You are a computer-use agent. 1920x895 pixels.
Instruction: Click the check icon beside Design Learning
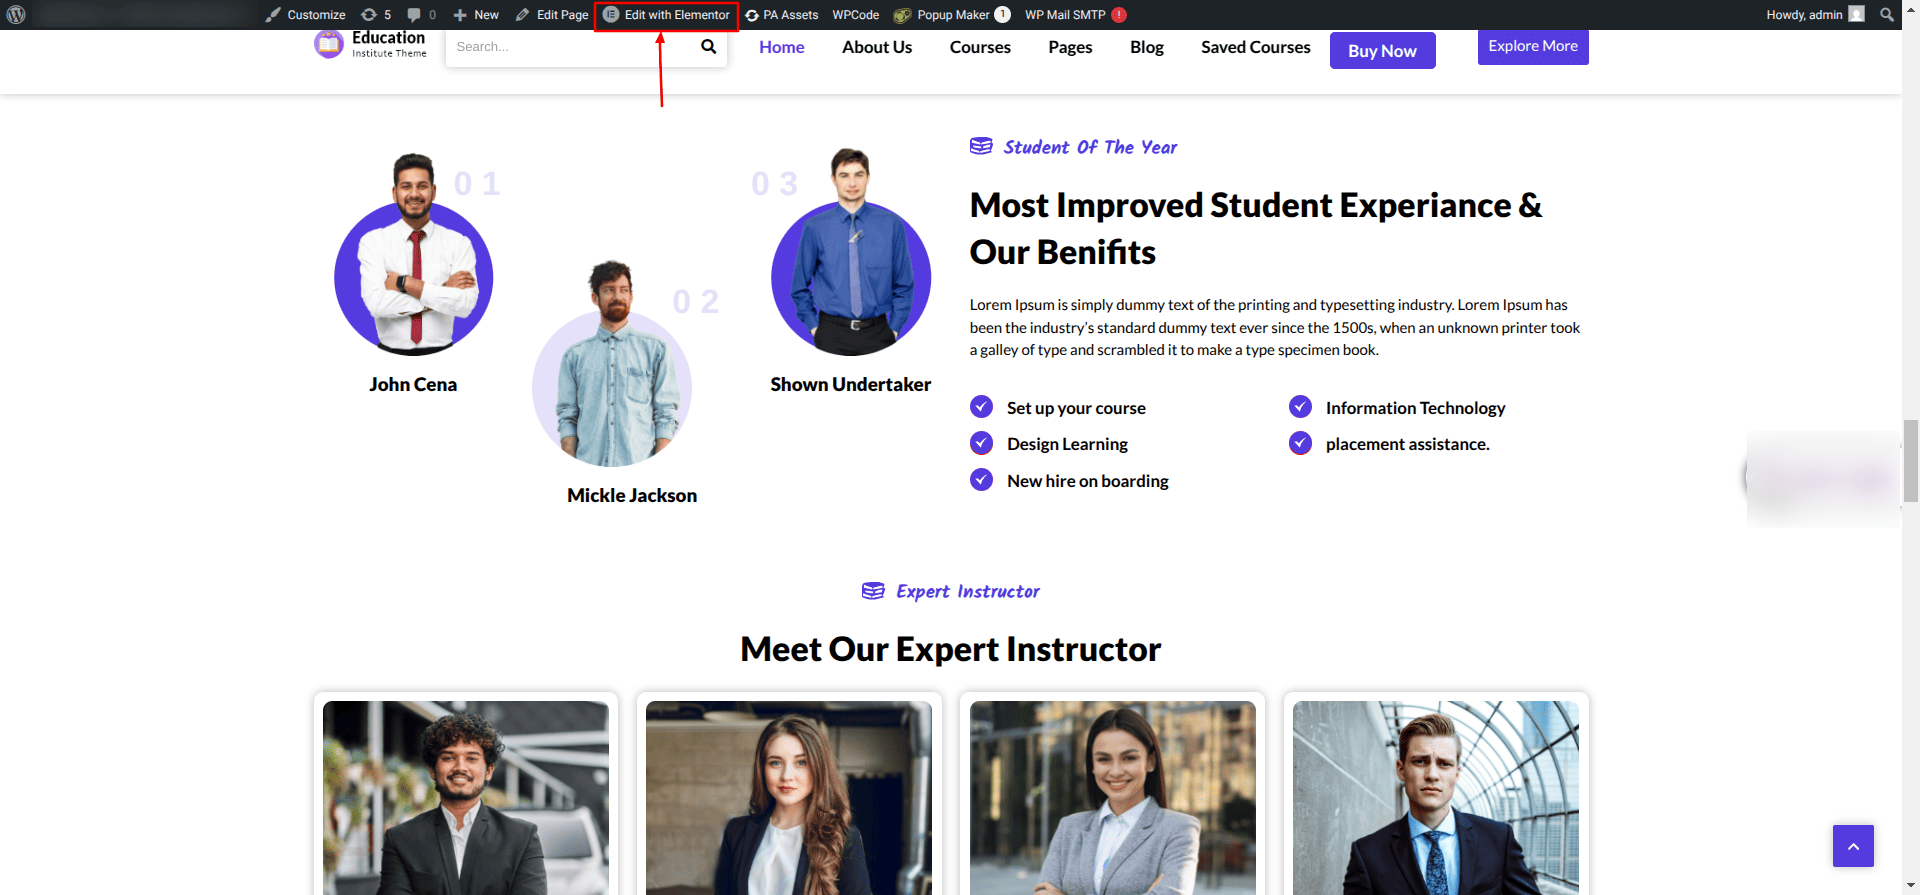(x=982, y=443)
